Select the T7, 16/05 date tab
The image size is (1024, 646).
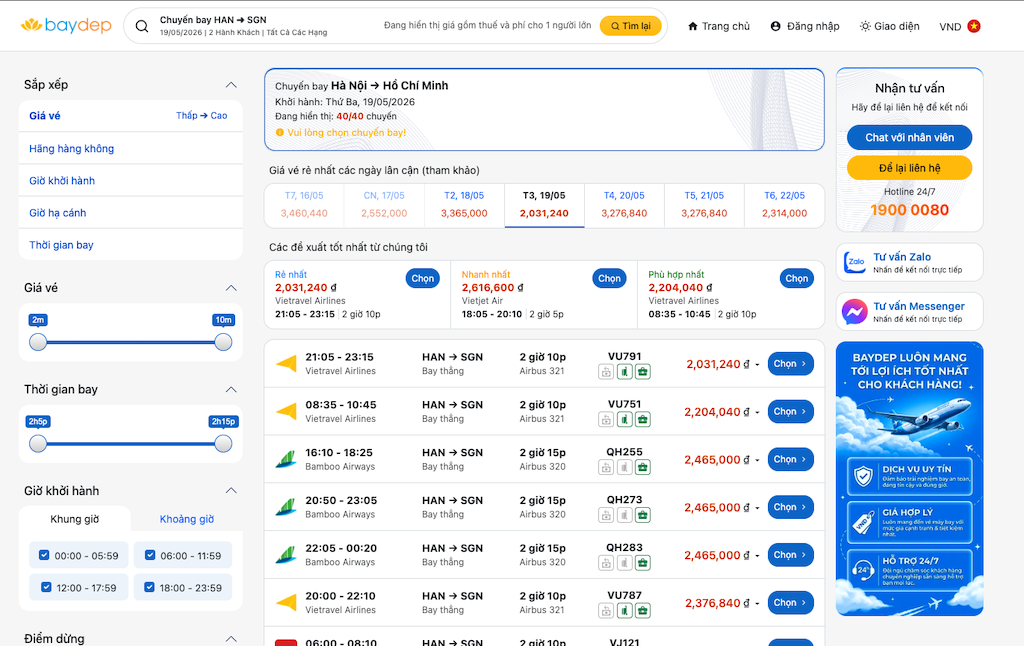[x=304, y=204]
